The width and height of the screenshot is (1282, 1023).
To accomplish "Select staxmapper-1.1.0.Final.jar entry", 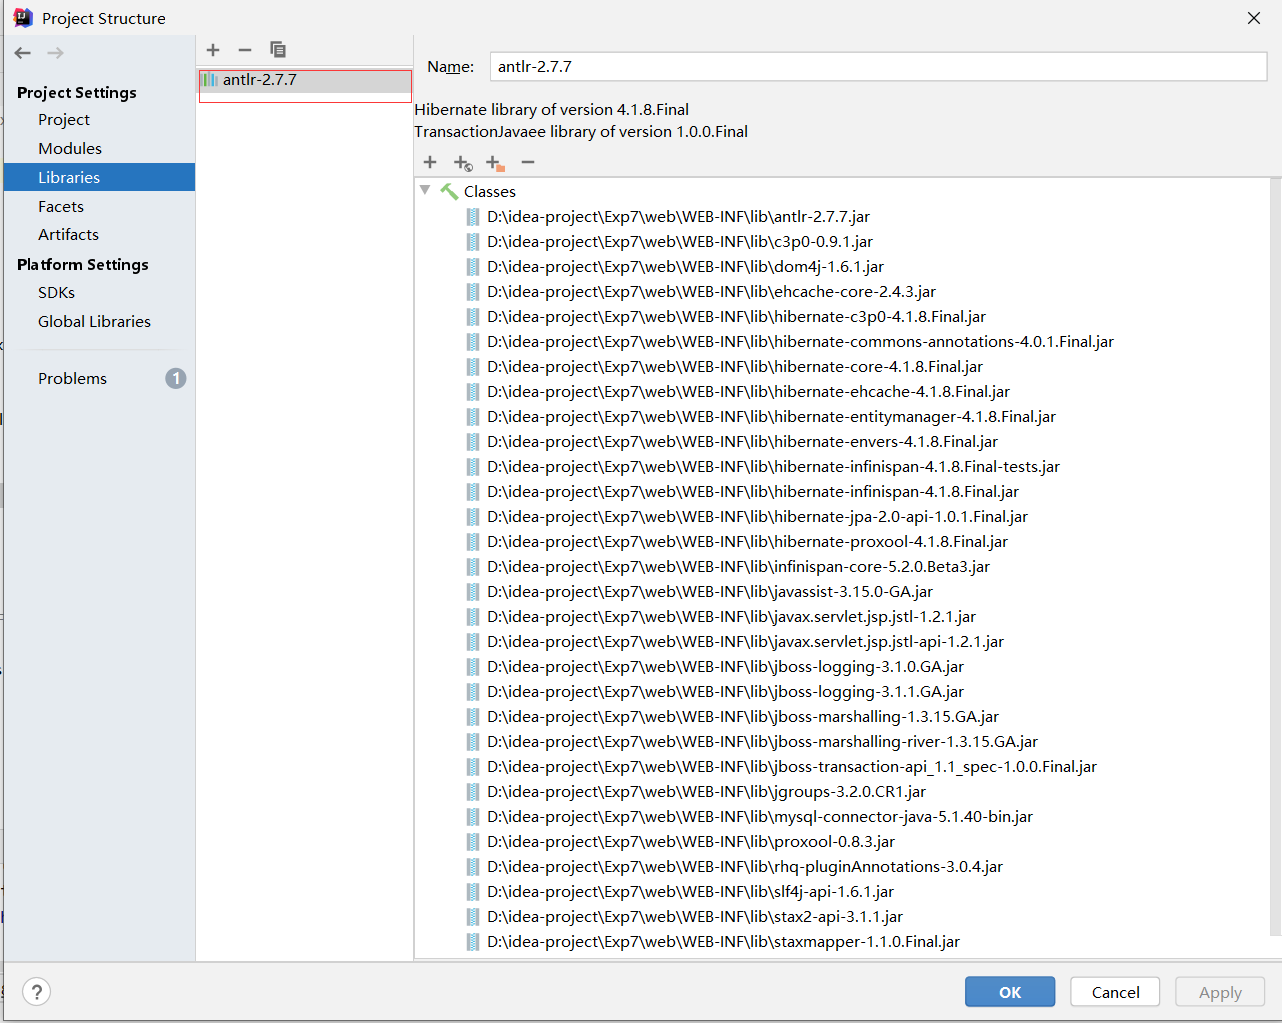I will 723,942.
